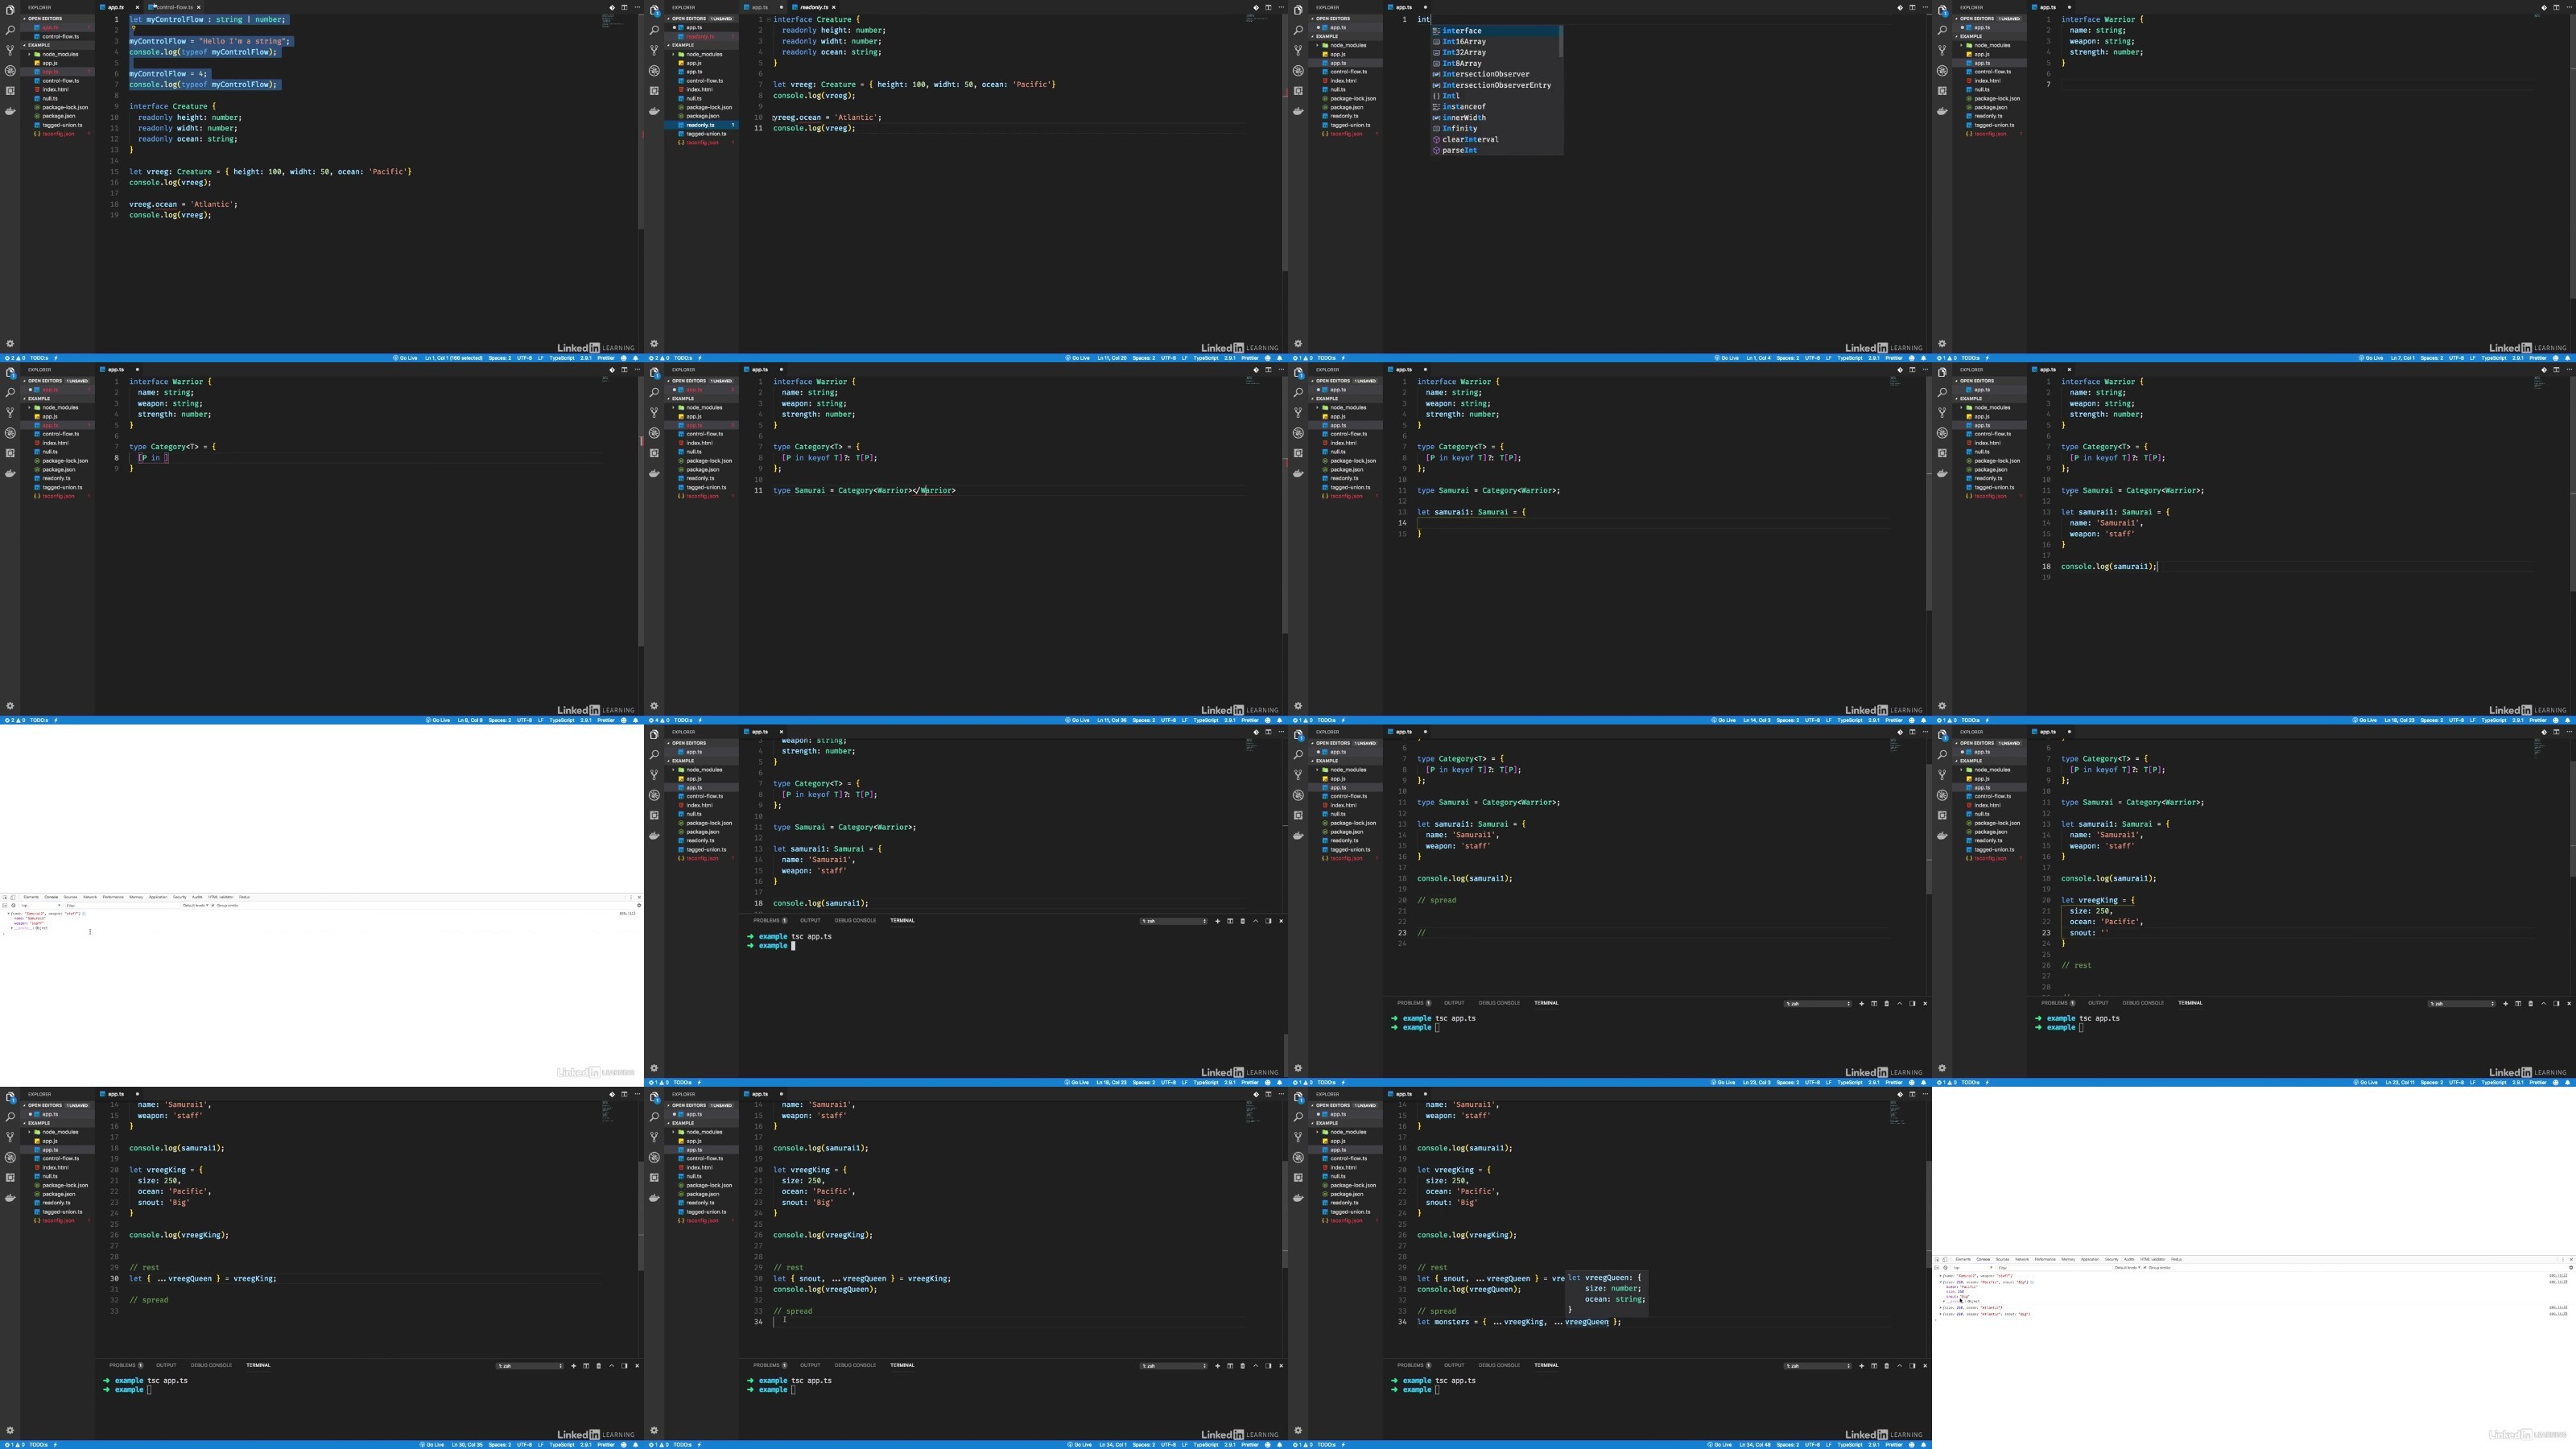Viewport: 2576px width, 1449px height.
Task: Activate inspect element icon in Atlantic logs DevTools
Action: pos(1937,1259)
